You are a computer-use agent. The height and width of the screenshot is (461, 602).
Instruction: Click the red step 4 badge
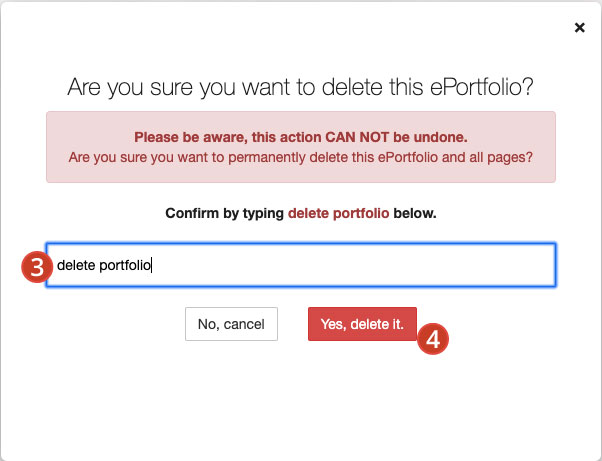[433, 339]
